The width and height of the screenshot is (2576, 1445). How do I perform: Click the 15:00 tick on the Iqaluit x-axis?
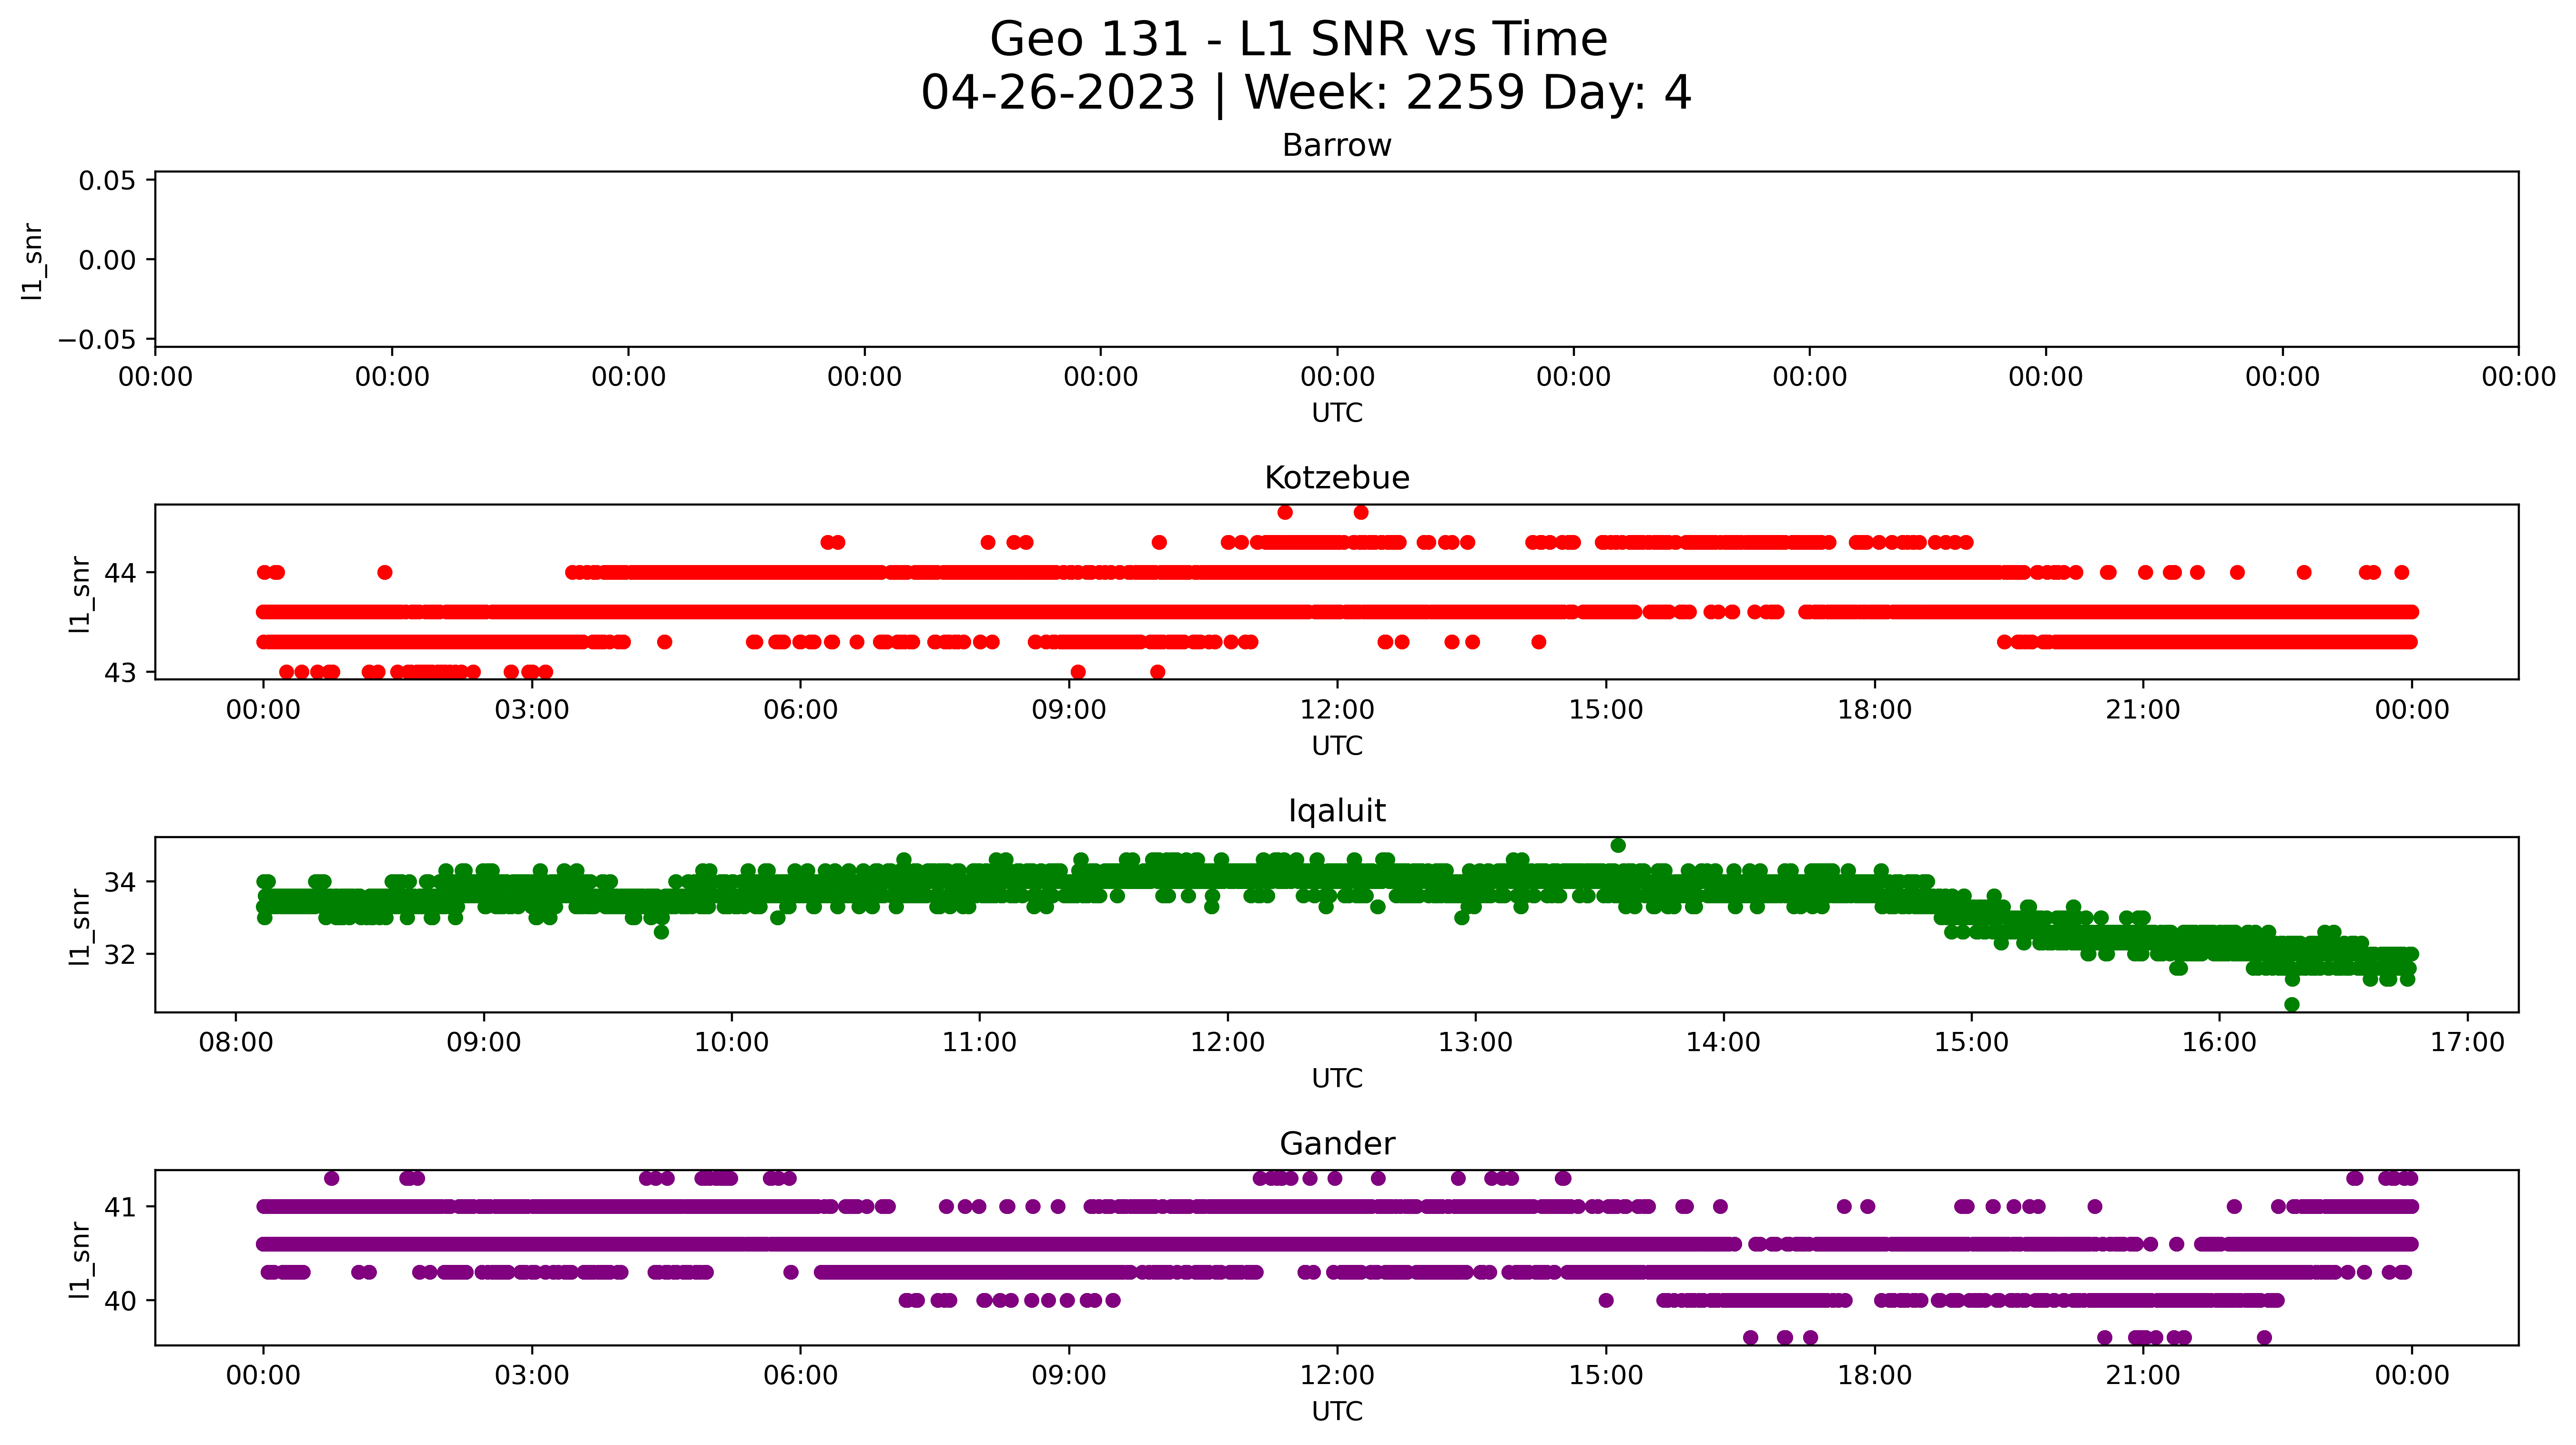(x=1972, y=1043)
